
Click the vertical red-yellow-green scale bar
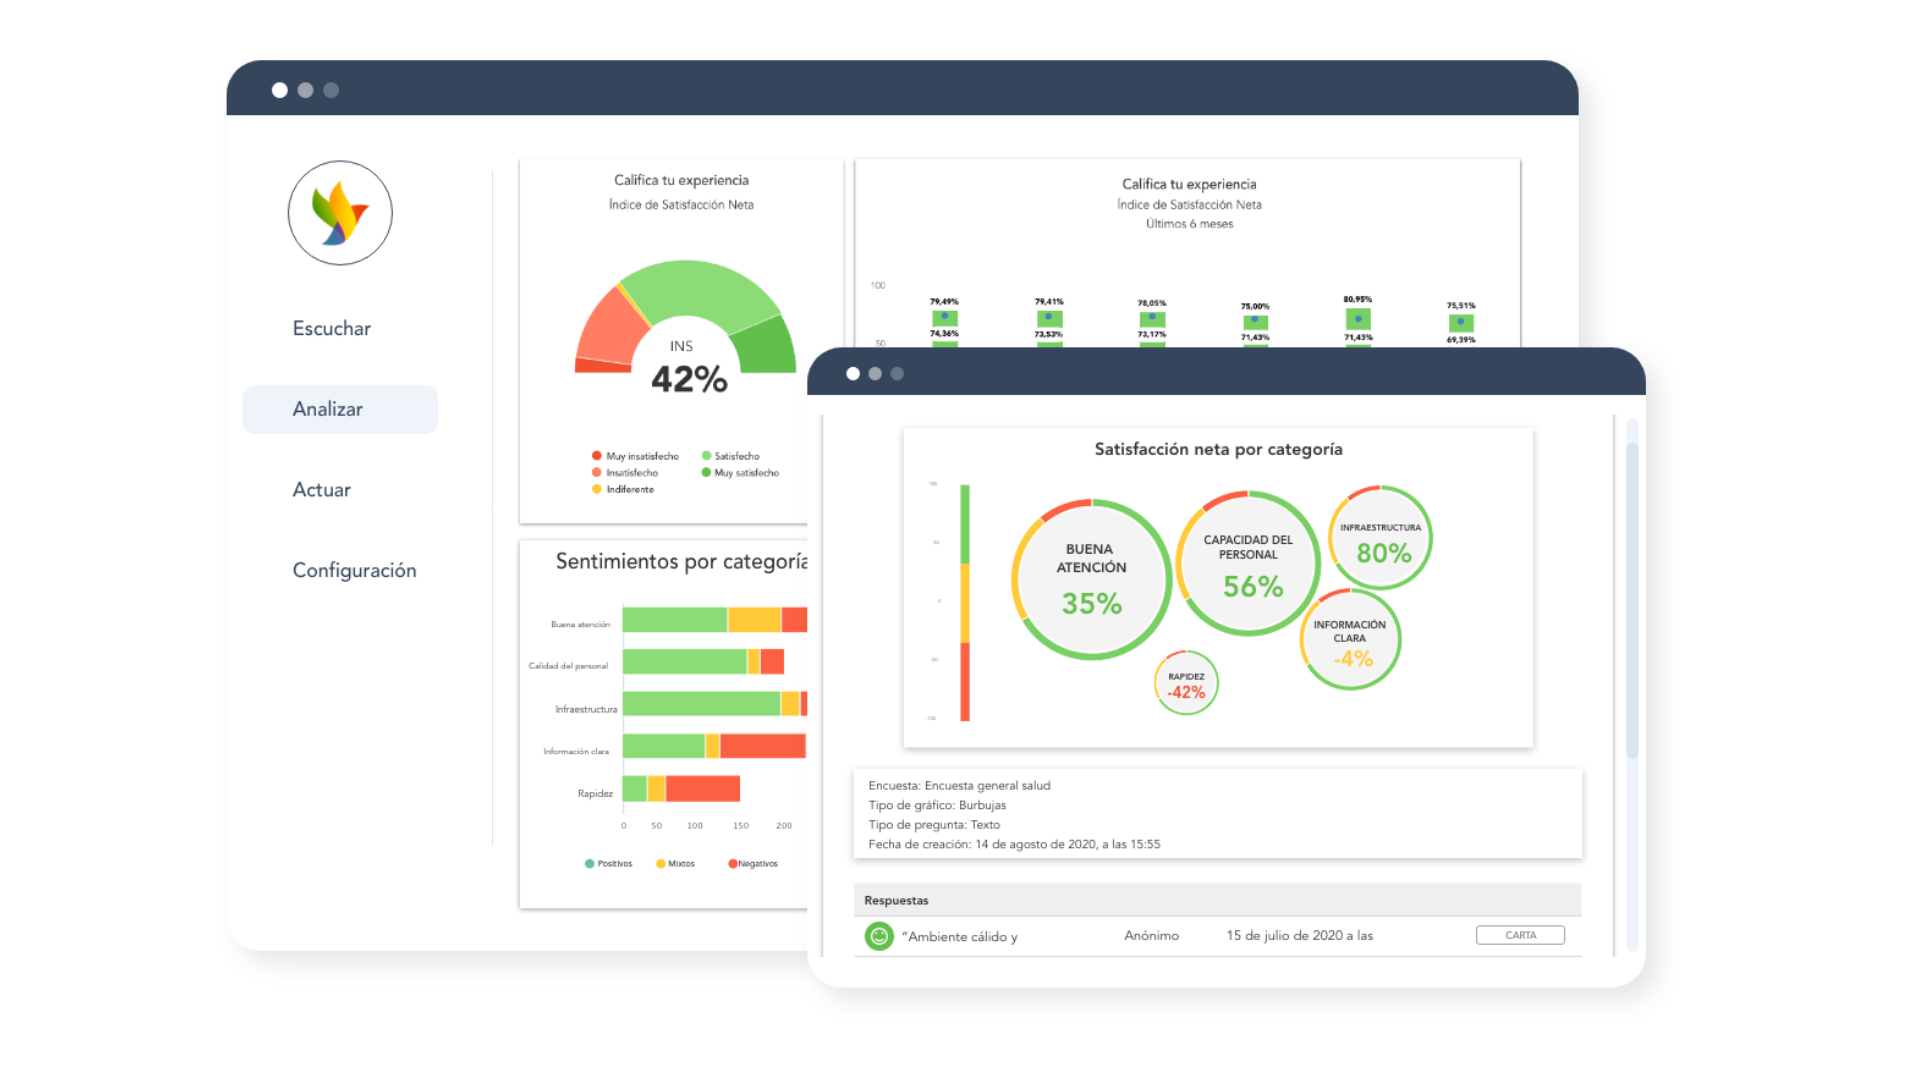pos(965,603)
